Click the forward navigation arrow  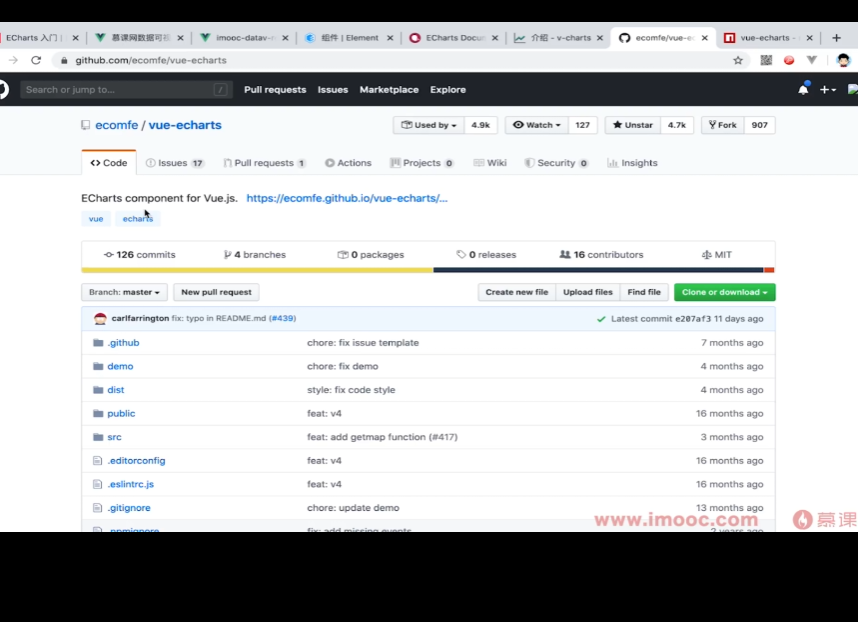[13, 60]
